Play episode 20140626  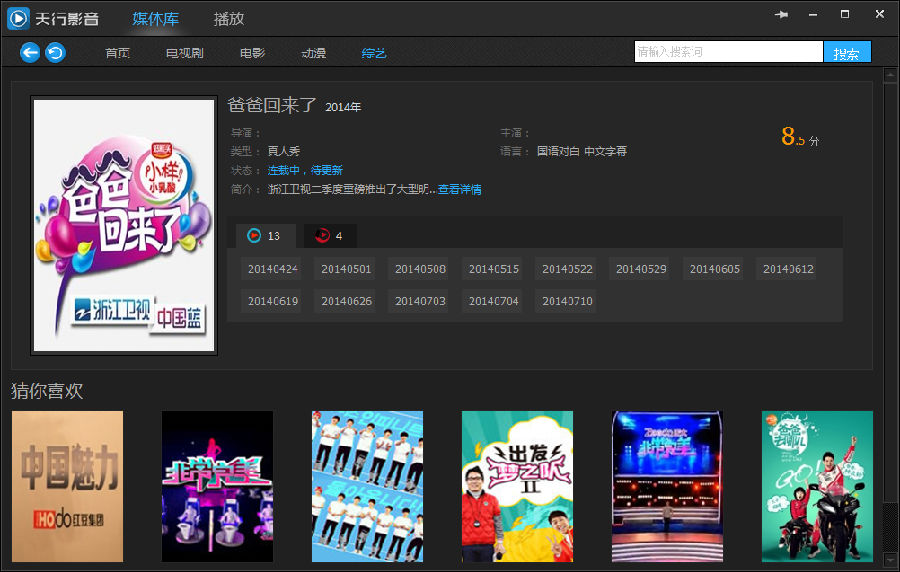coord(346,301)
